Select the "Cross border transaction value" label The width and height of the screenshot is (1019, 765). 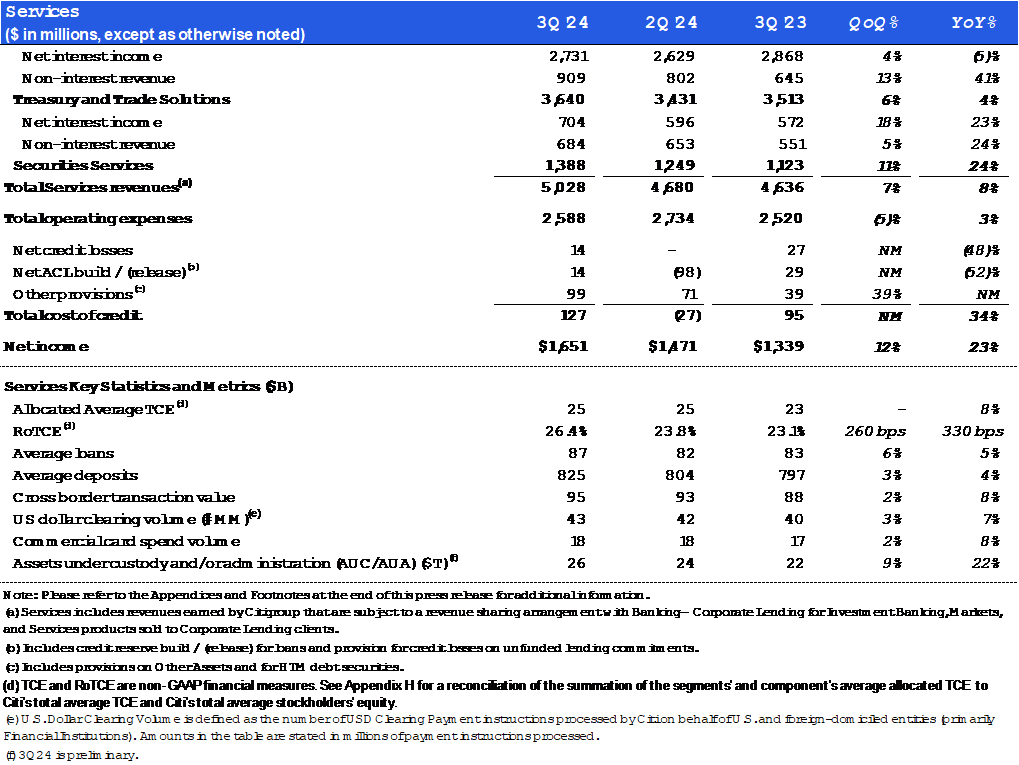point(124,497)
